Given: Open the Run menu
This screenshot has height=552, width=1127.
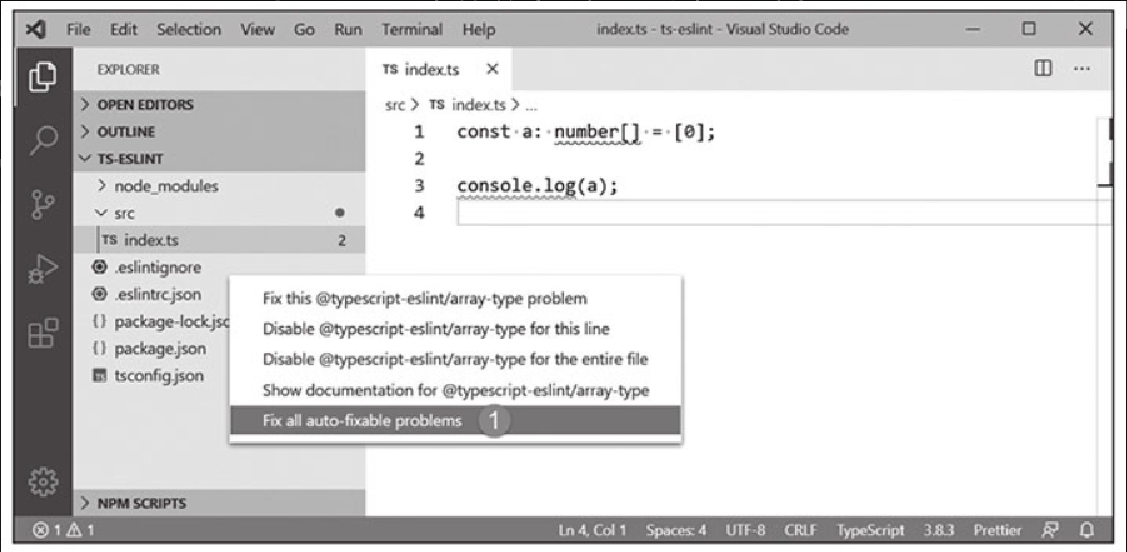Looking at the screenshot, I should pyautogui.click(x=347, y=29).
